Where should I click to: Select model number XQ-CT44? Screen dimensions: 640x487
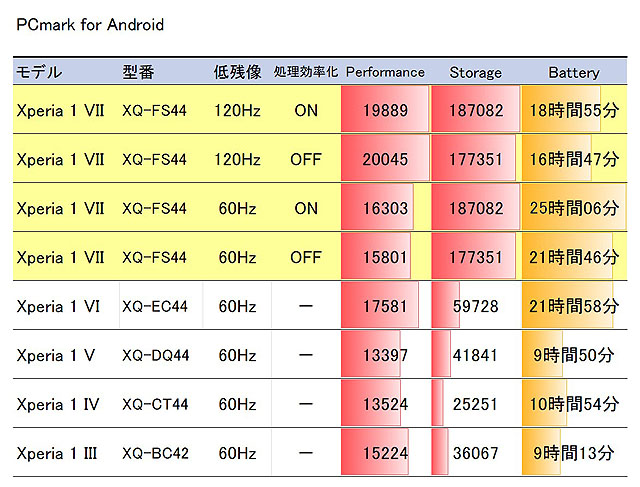coord(155,404)
